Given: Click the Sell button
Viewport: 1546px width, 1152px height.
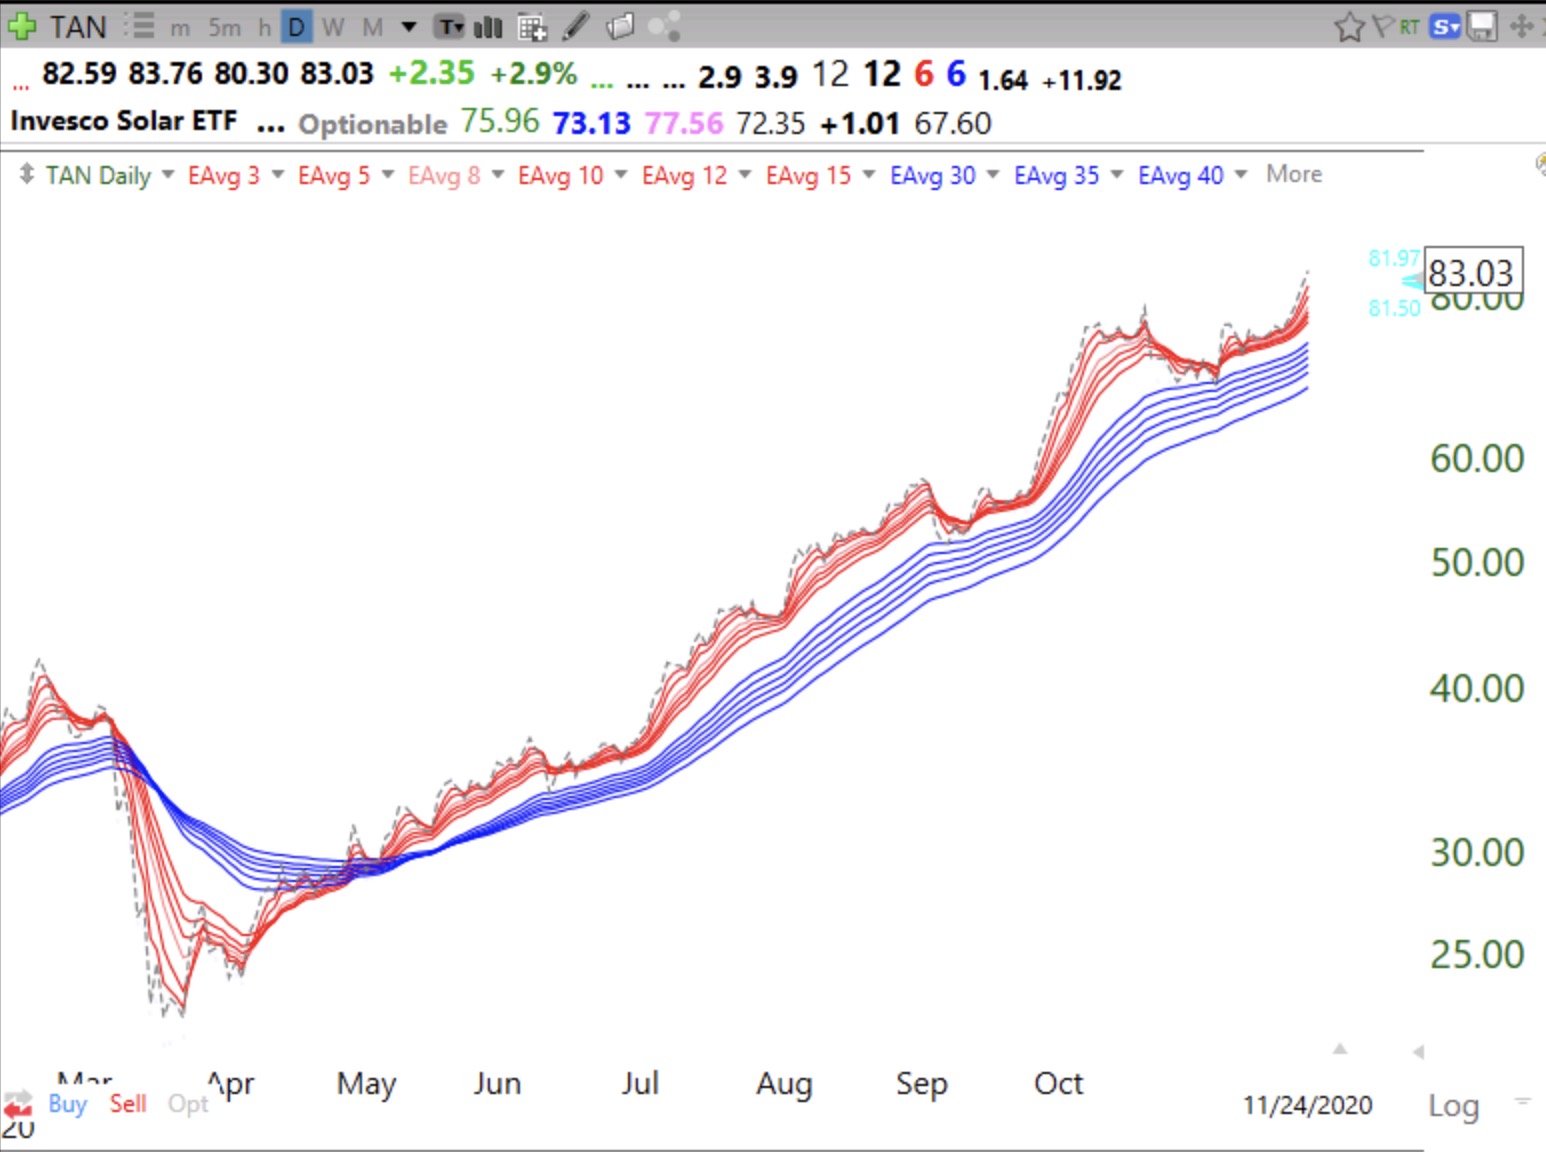Looking at the screenshot, I should [128, 1104].
